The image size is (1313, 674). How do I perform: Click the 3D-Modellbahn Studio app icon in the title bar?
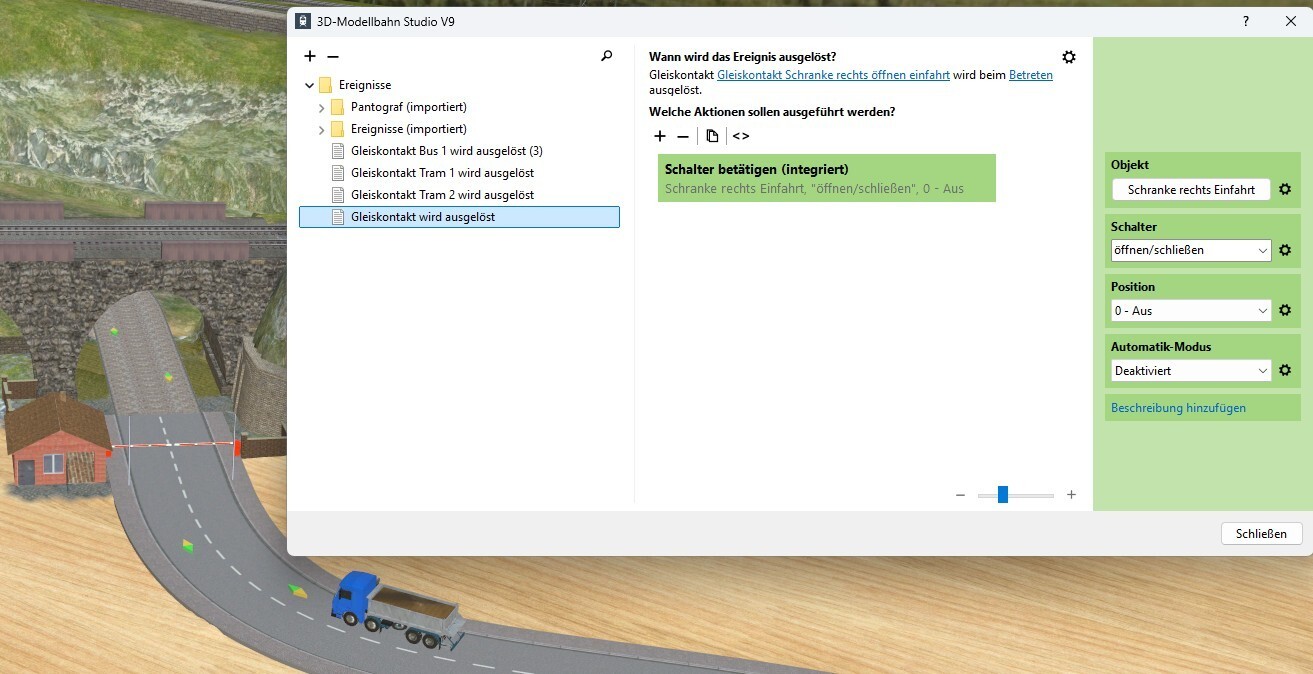(303, 21)
